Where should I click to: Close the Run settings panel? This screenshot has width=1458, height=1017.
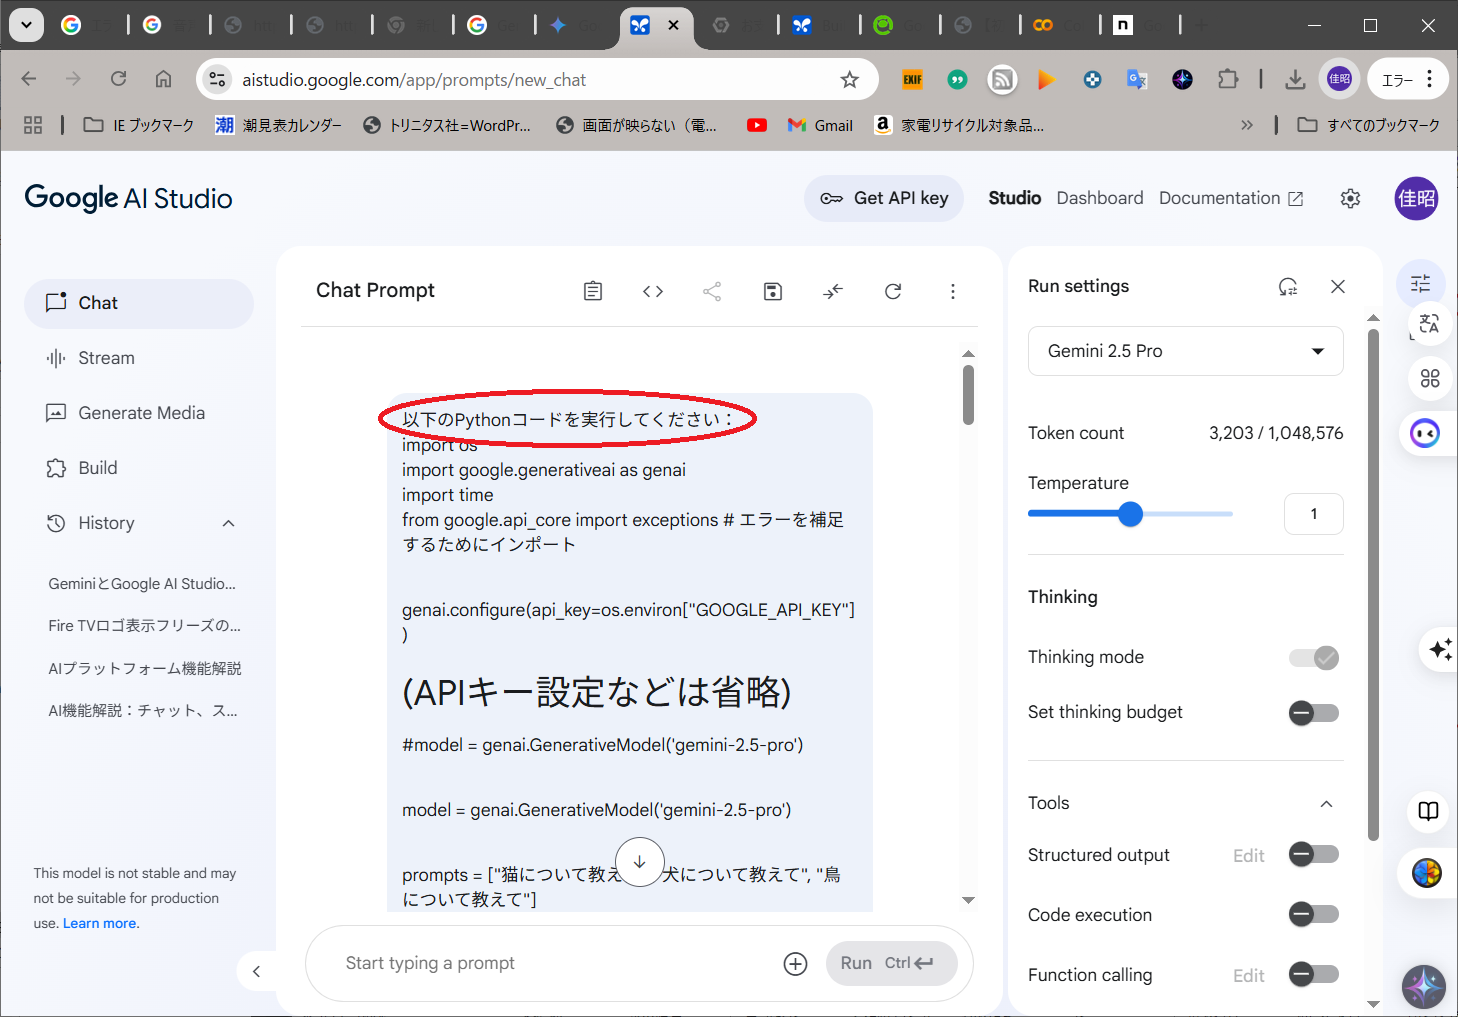coord(1338,287)
